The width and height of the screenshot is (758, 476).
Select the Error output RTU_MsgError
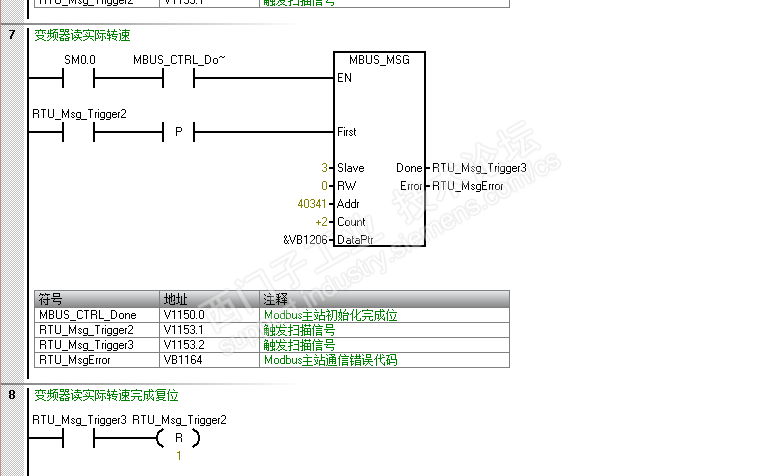coord(467,186)
